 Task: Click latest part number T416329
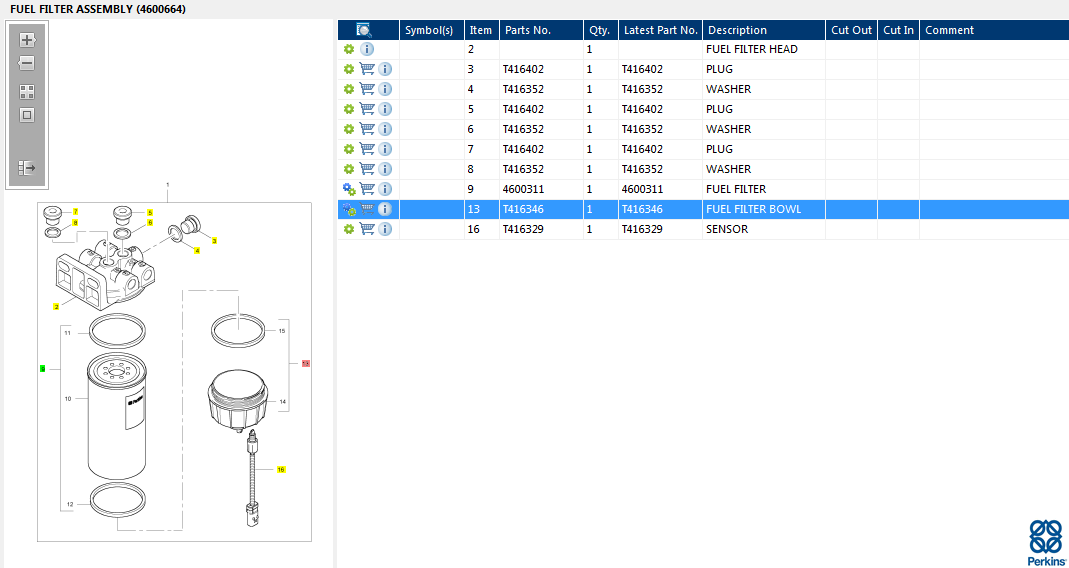pyautogui.click(x=642, y=229)
